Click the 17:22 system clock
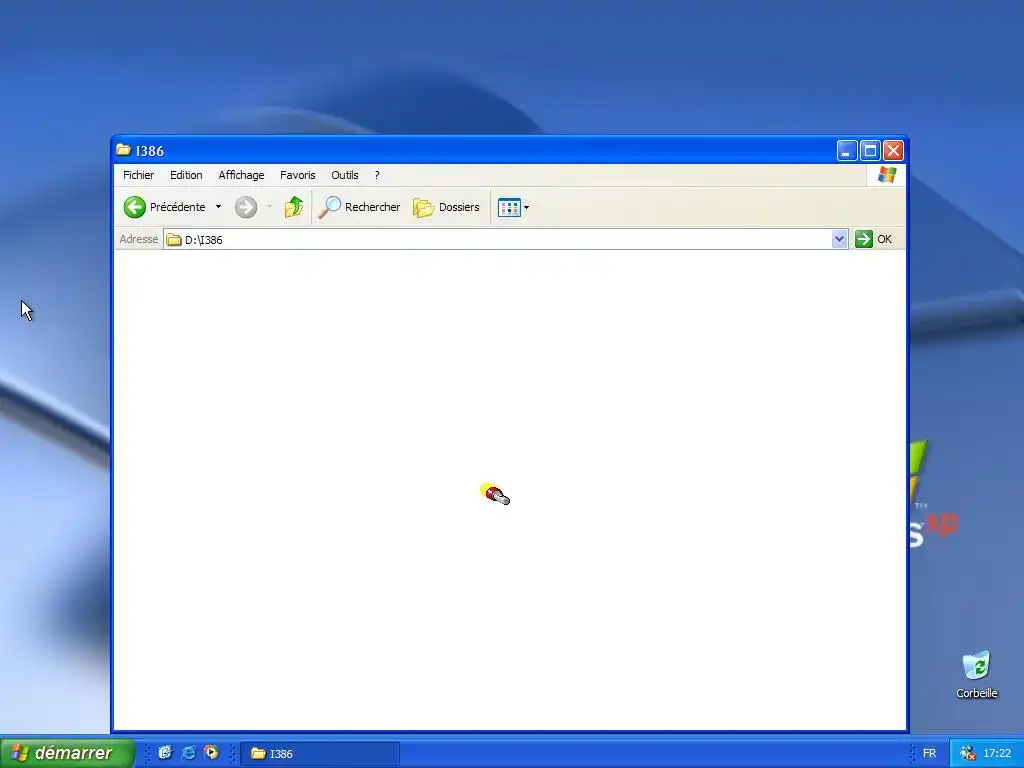The height and width of the screenshot is (768, 1024). click(x=997, y=754)
